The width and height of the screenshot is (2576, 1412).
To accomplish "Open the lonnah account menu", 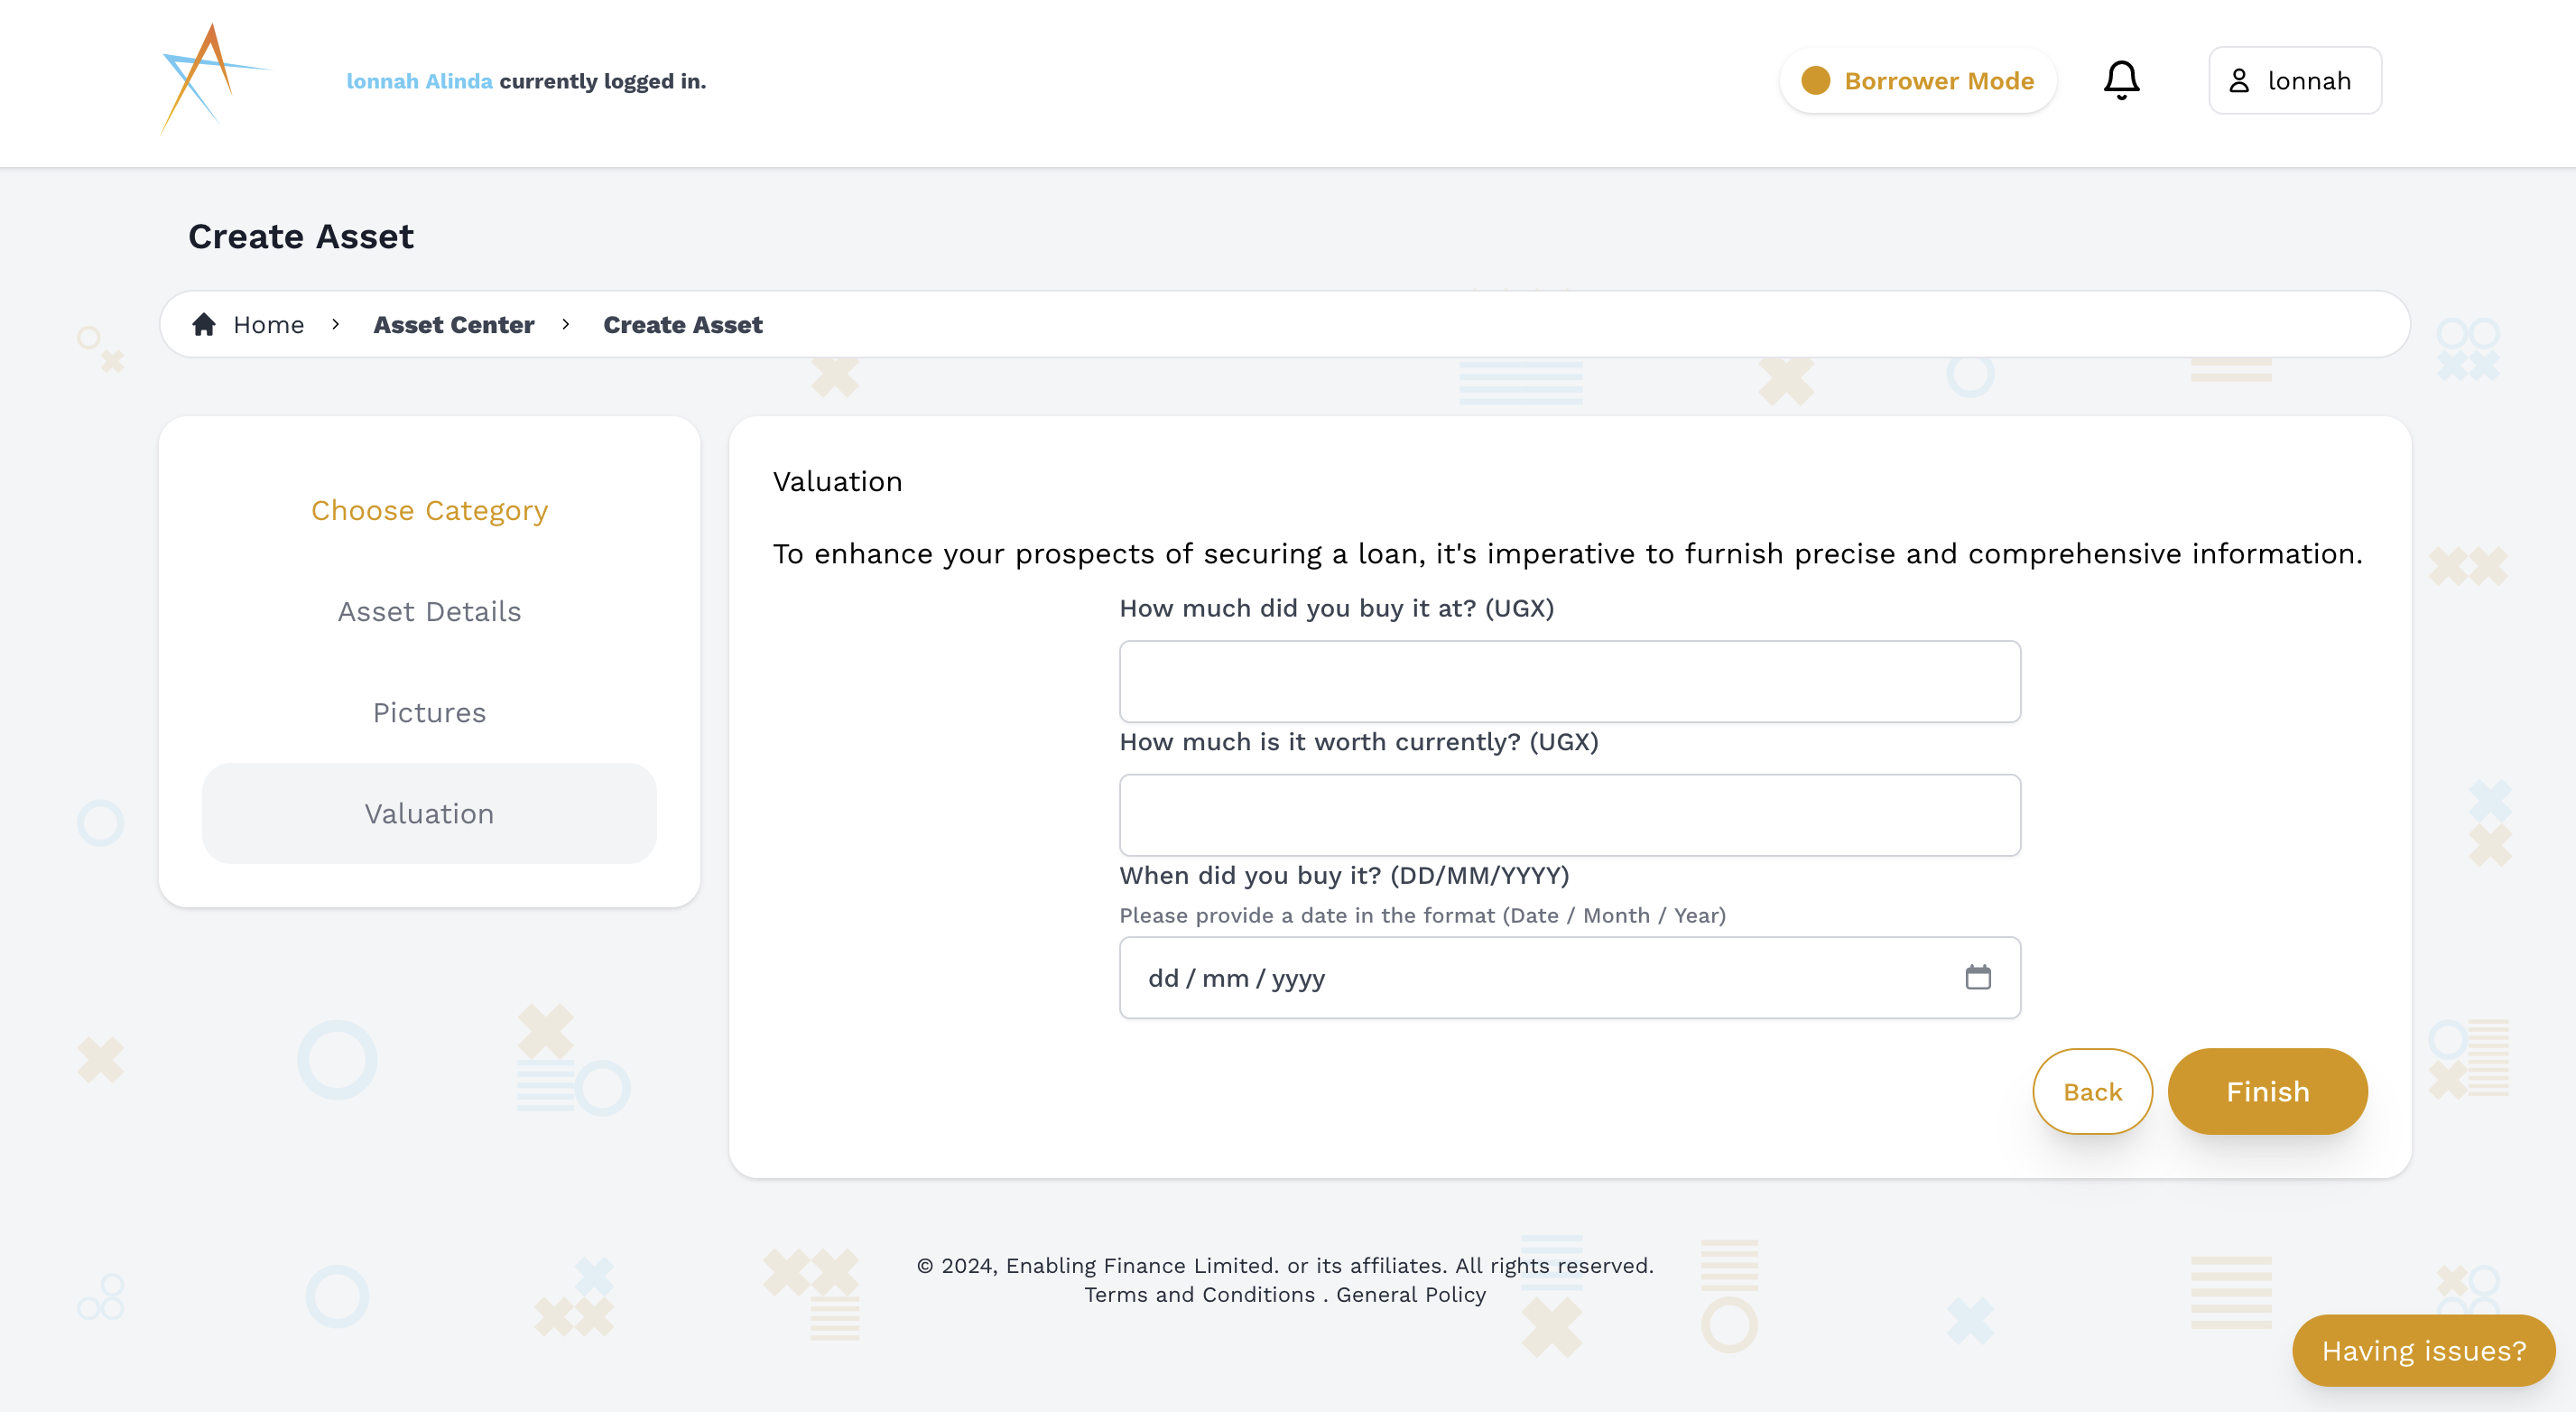I will click(2294, 80).
